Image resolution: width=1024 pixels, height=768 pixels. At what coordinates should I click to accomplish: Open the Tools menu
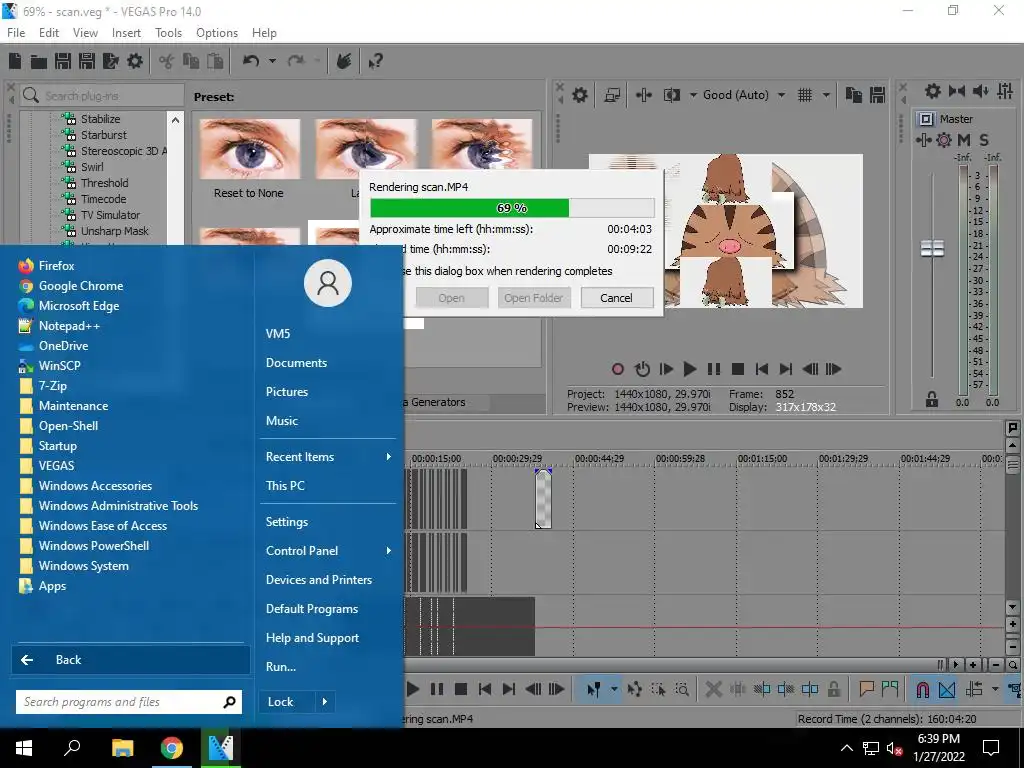pyautogui.click(x=168, y=33)
